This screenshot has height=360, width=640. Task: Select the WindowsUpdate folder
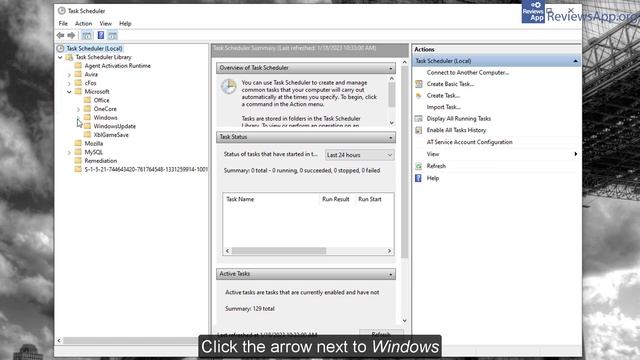(x=115, y=126)
